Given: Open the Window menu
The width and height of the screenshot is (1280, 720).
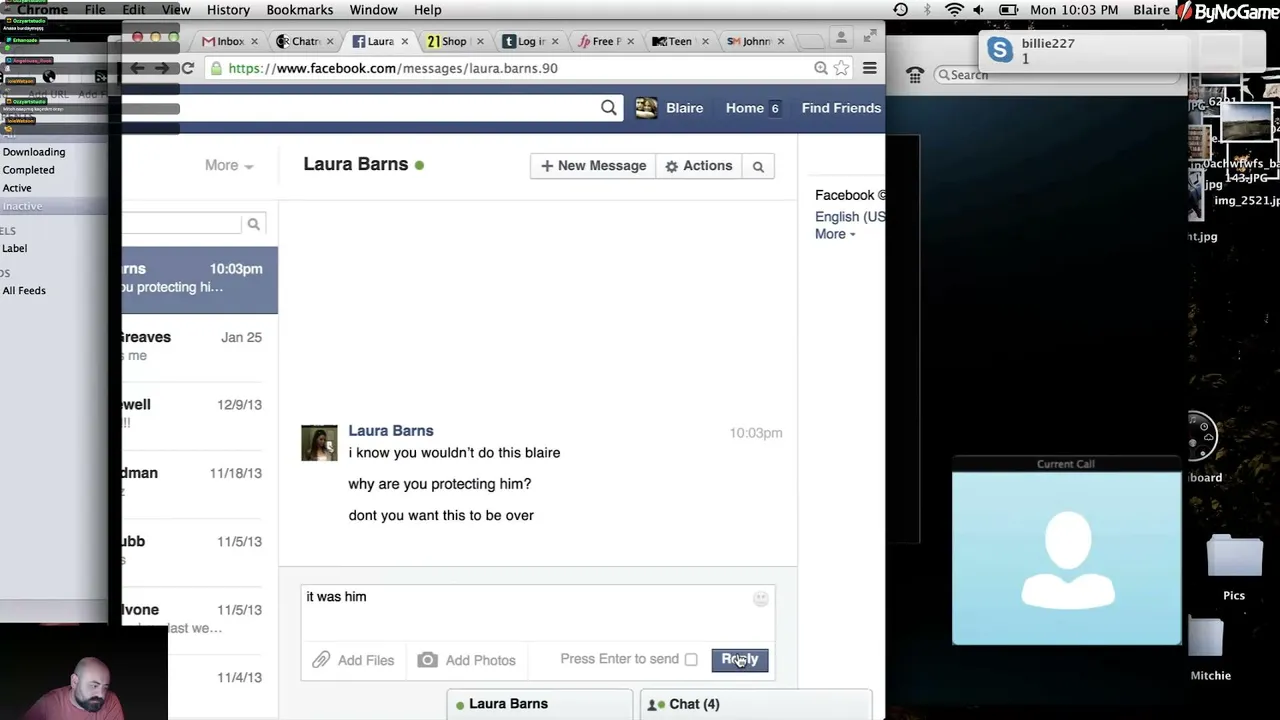Looking at the screenshot, I should [374, 10].
